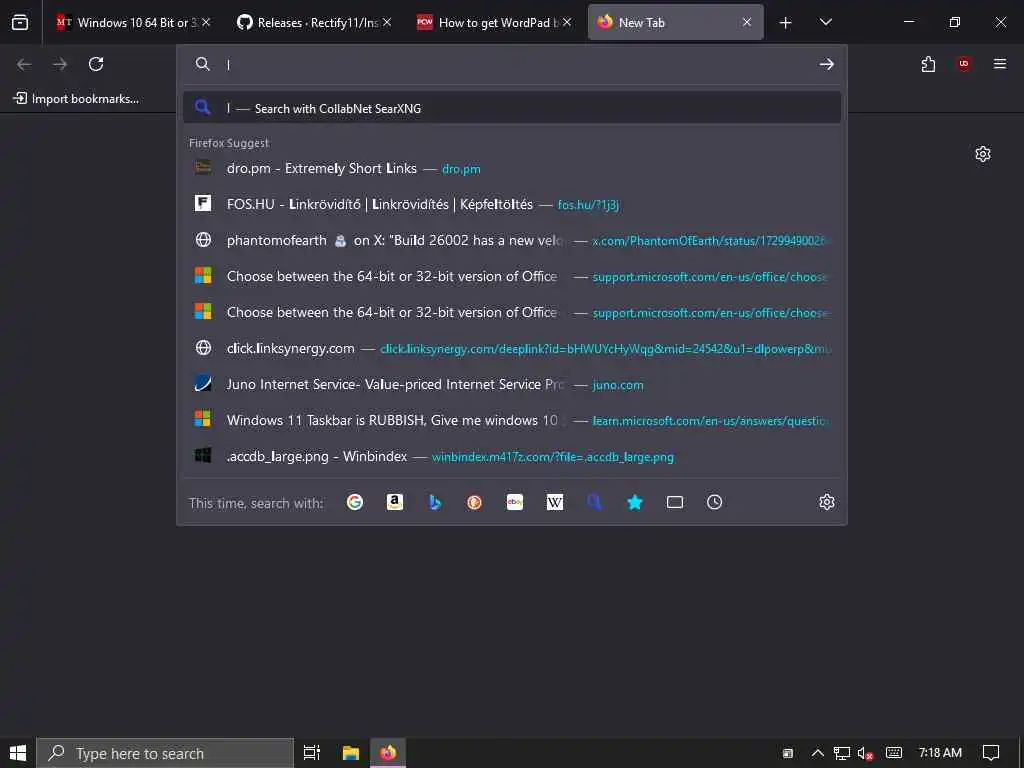Click the Reload page button
The width and height of the screenshot is (1024, 768).
96,64
